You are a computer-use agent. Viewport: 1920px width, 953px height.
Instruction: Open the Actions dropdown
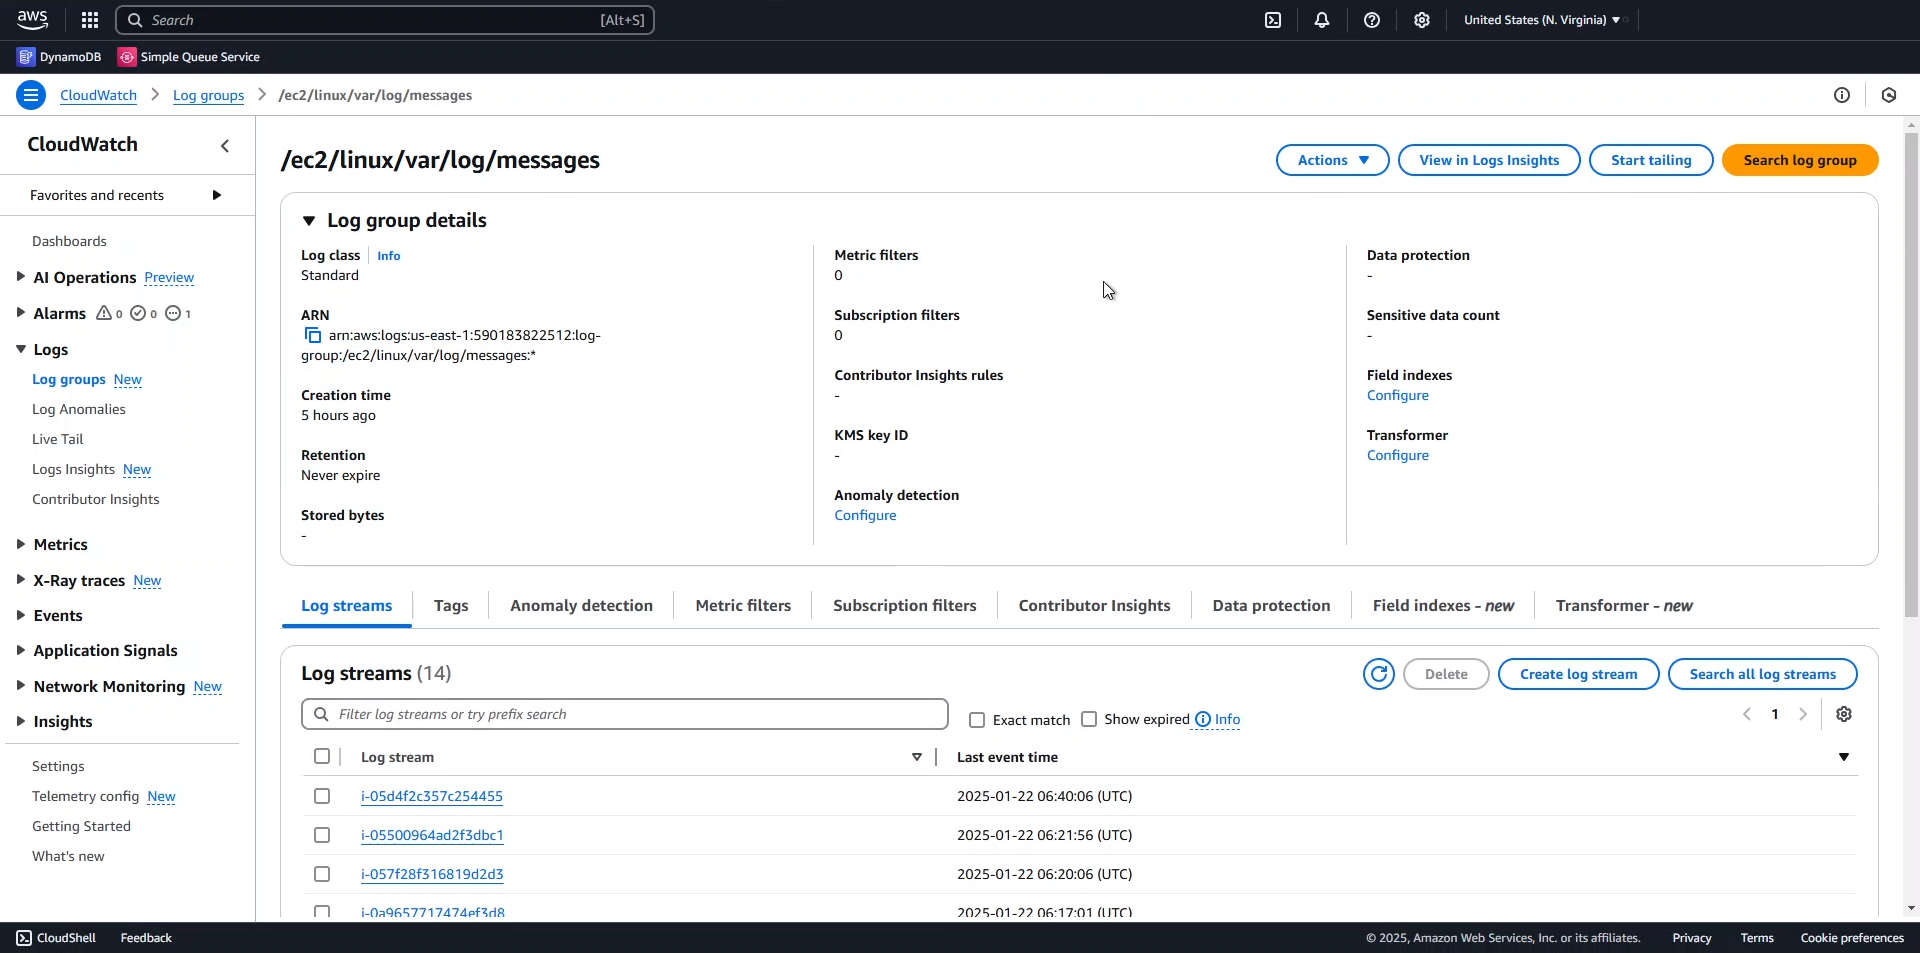click(x=1332, y=160)
